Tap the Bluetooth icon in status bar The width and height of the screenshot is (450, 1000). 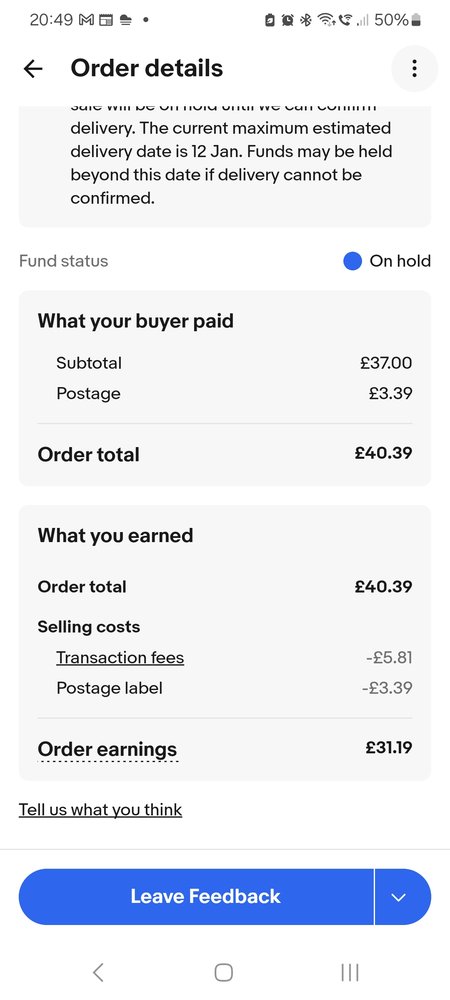point(306,20)
